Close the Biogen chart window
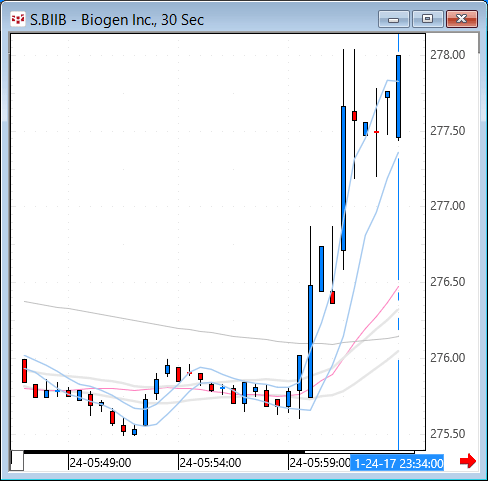488x481 pixels. click(x=462, y=19)
